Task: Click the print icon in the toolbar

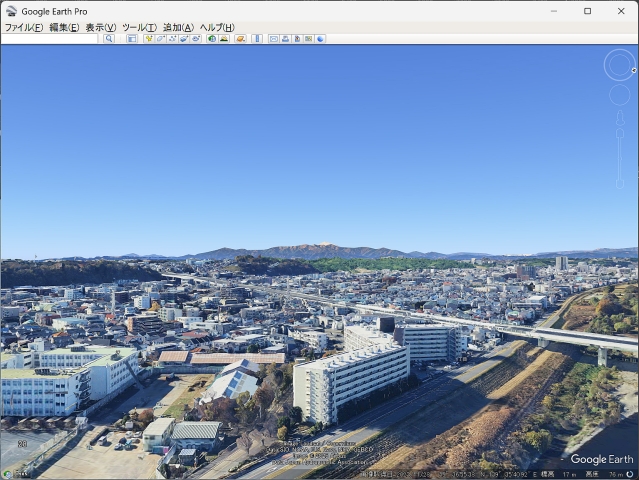Action: [x=285, y=39]
